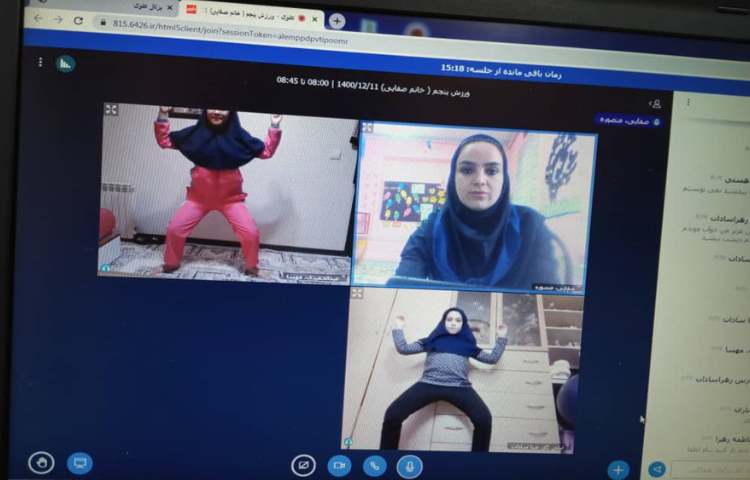Select the teacher's close-up webcam video

(x=475, y=207)
